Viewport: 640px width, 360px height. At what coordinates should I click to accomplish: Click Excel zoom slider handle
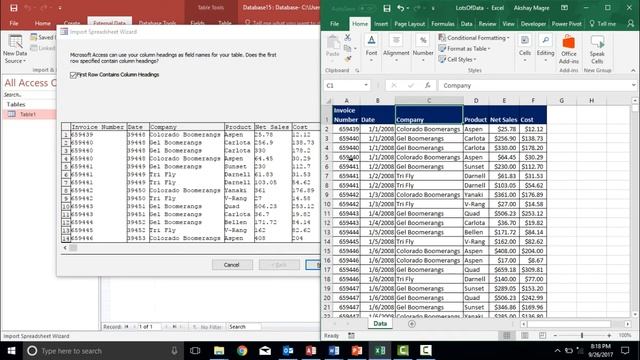582,336
